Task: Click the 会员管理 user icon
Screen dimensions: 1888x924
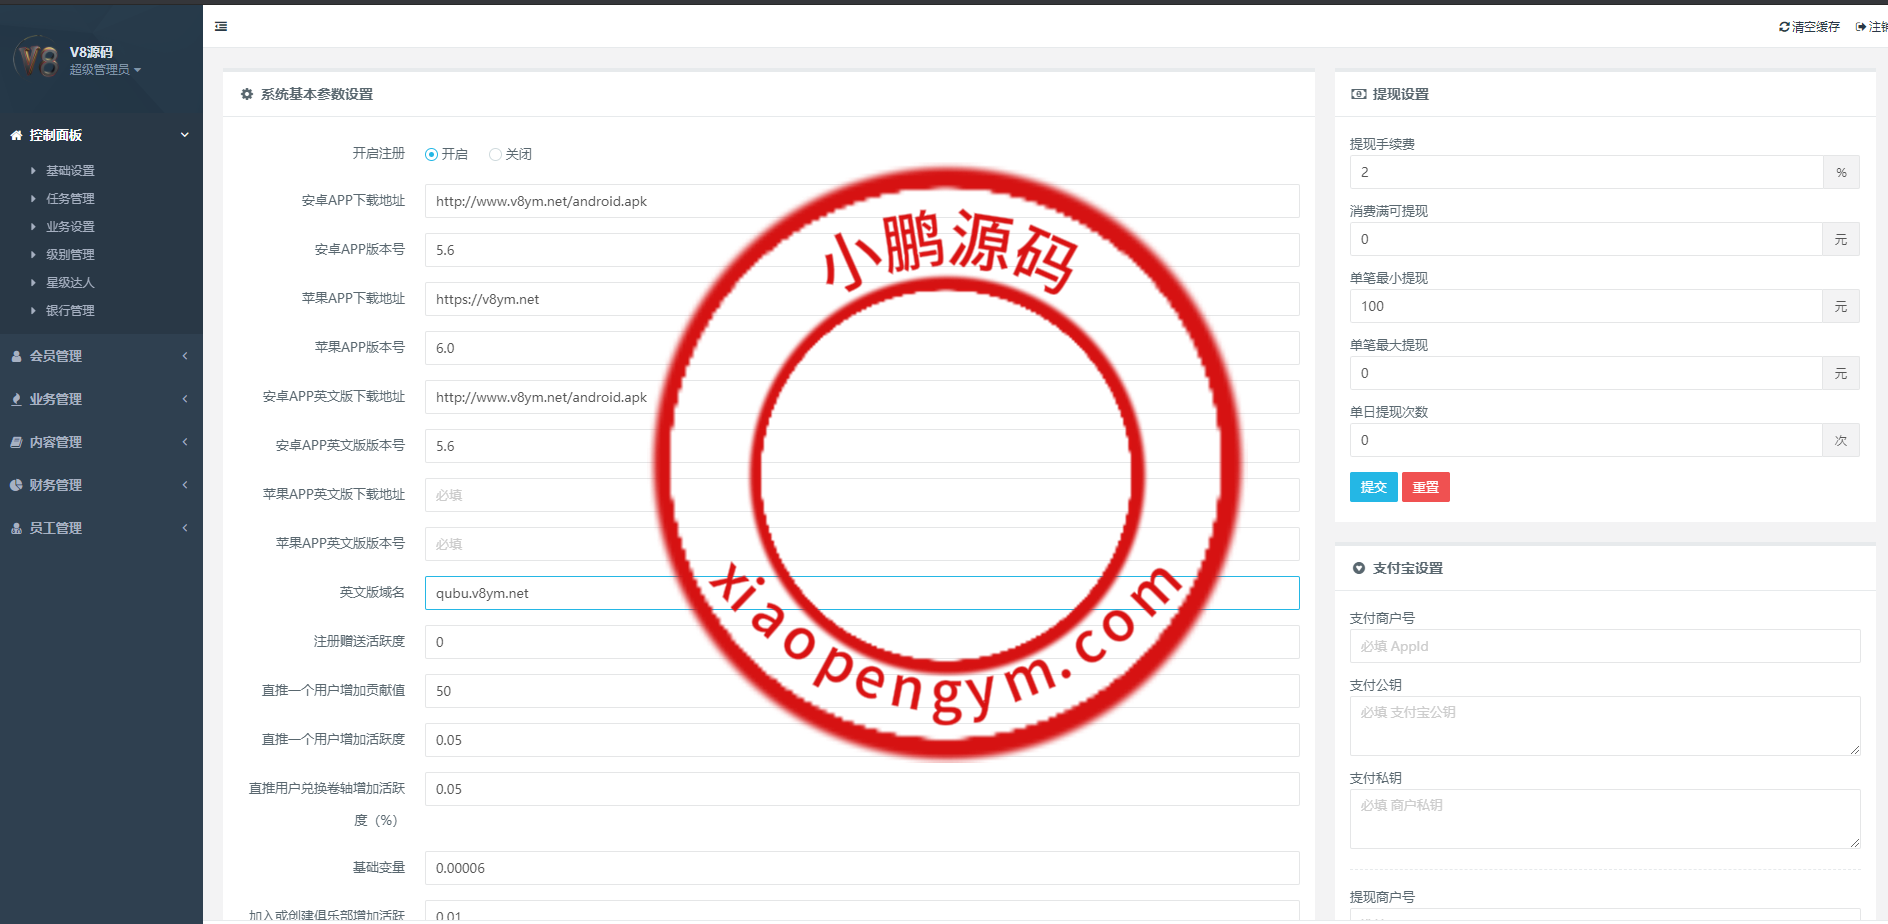Action: [16, 356]
